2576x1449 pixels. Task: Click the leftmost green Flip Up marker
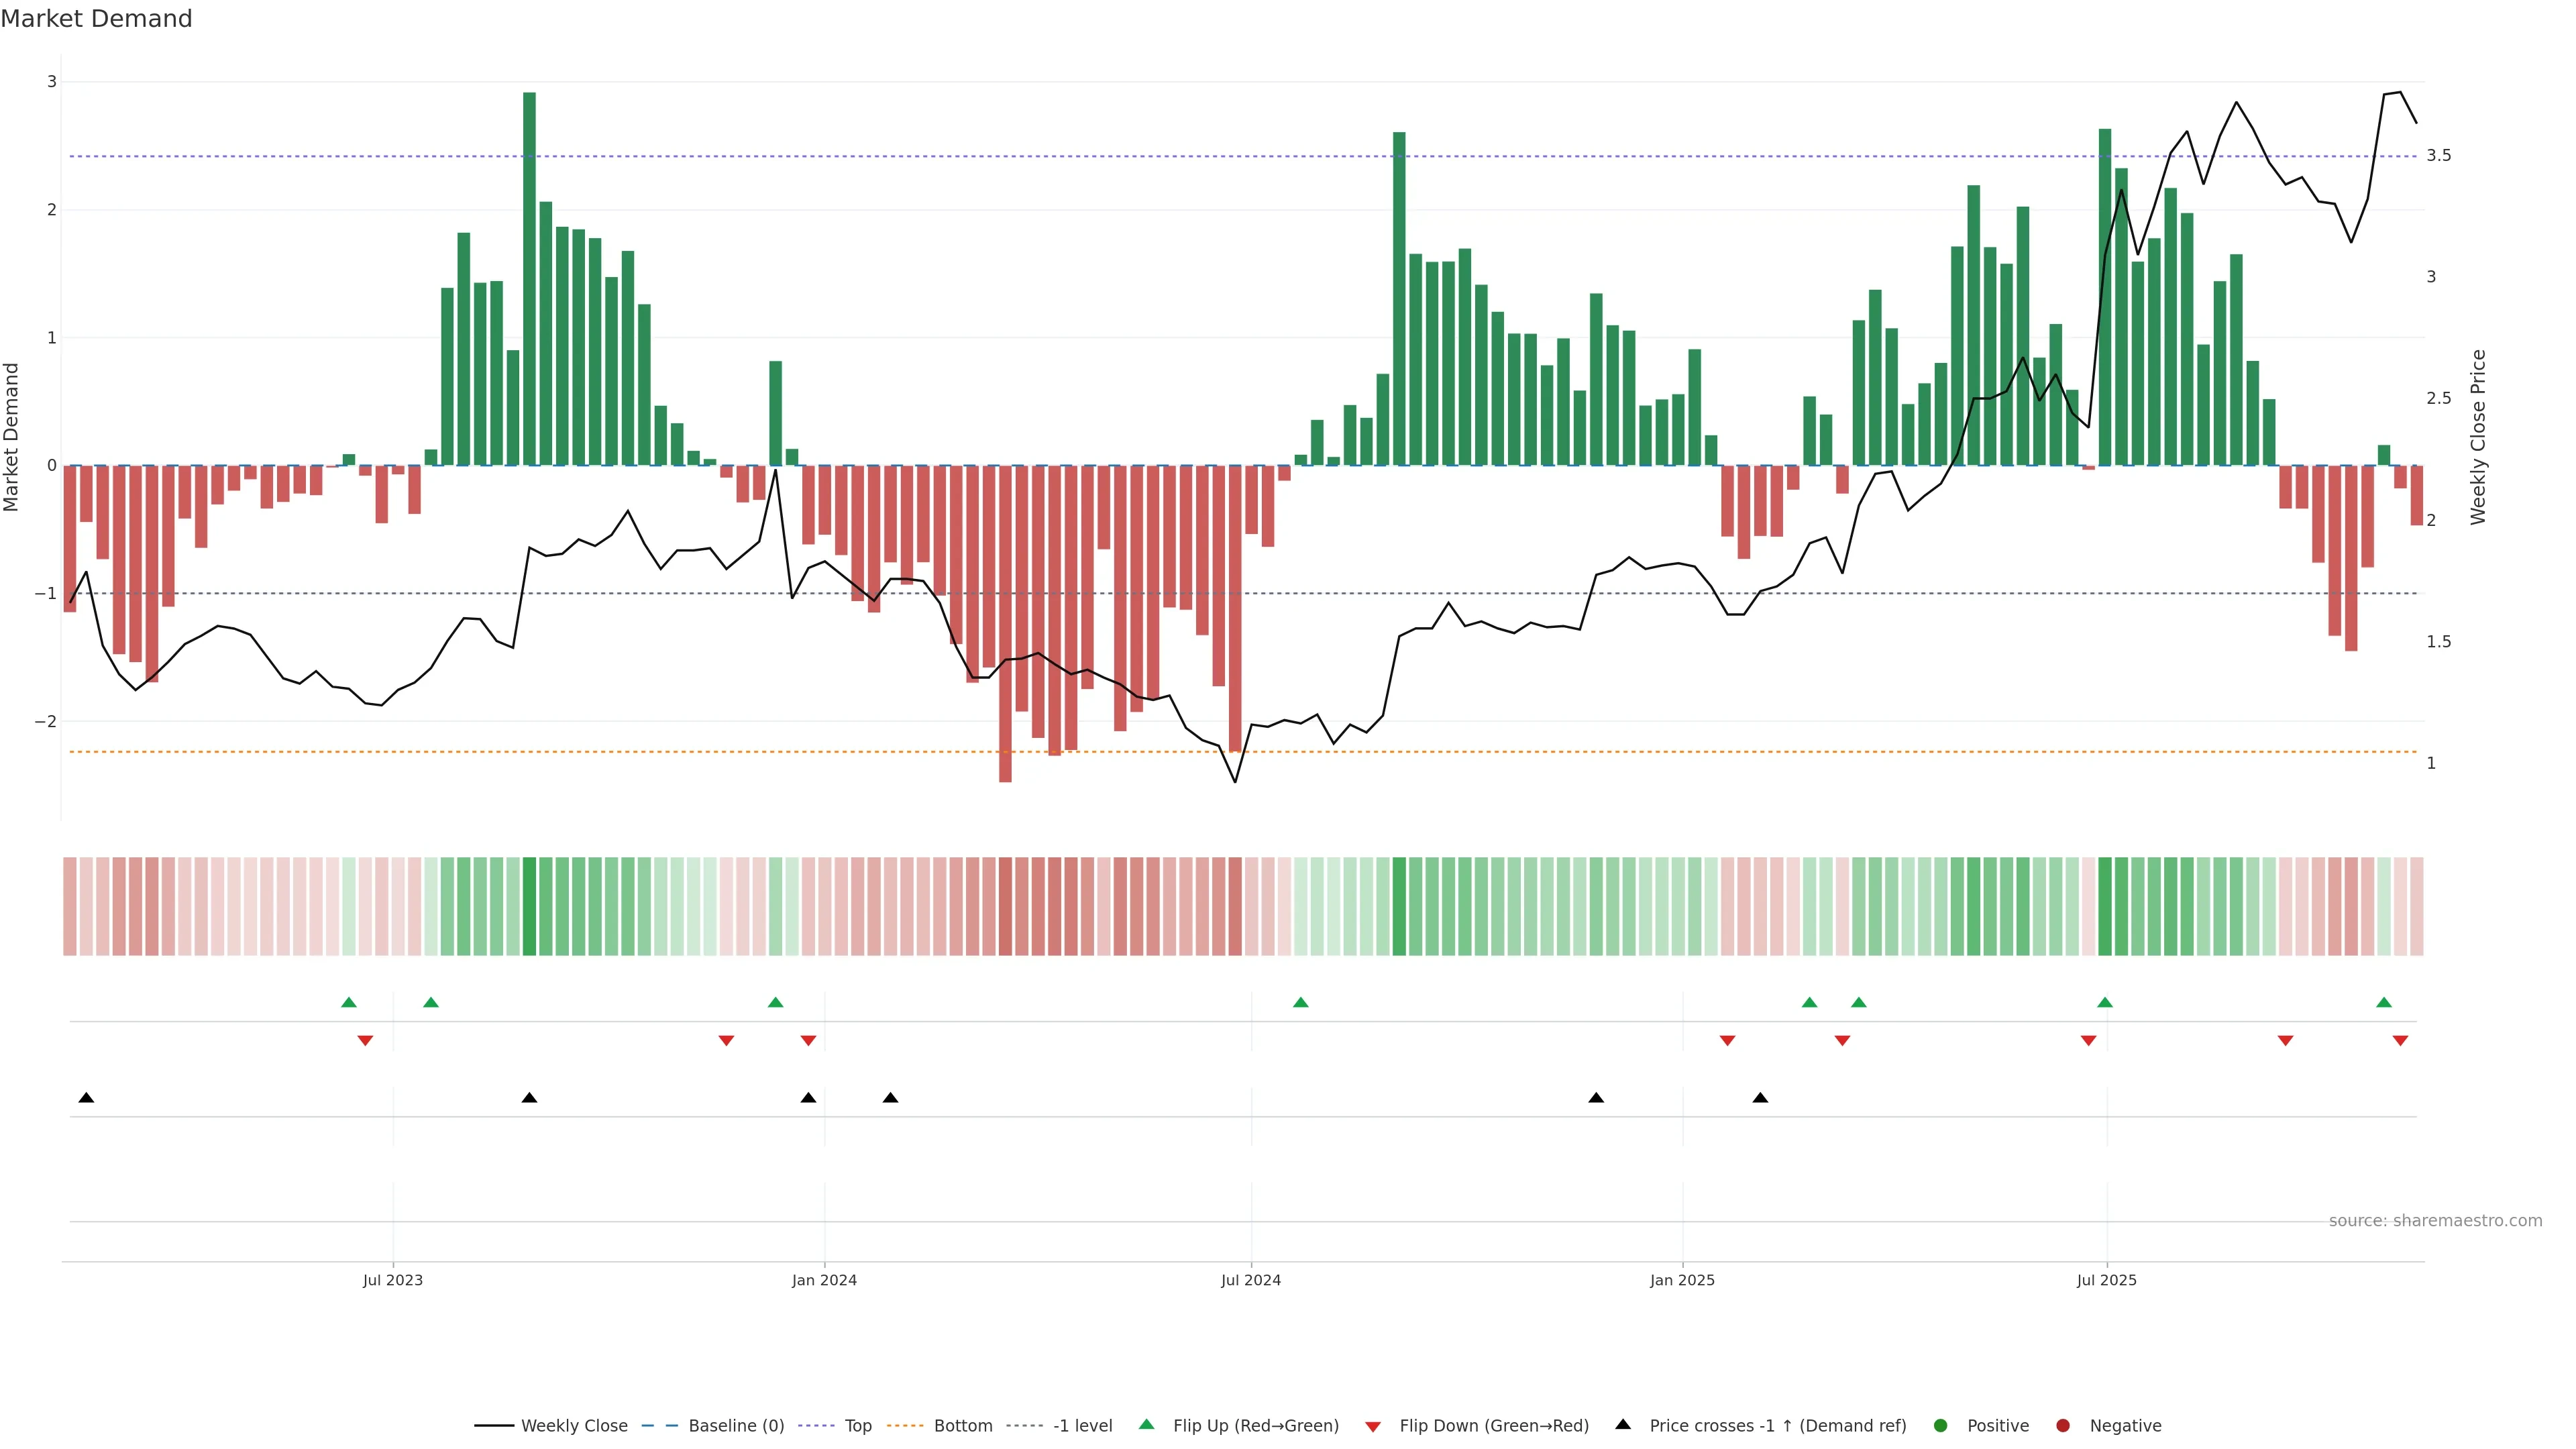point(348,1002)
